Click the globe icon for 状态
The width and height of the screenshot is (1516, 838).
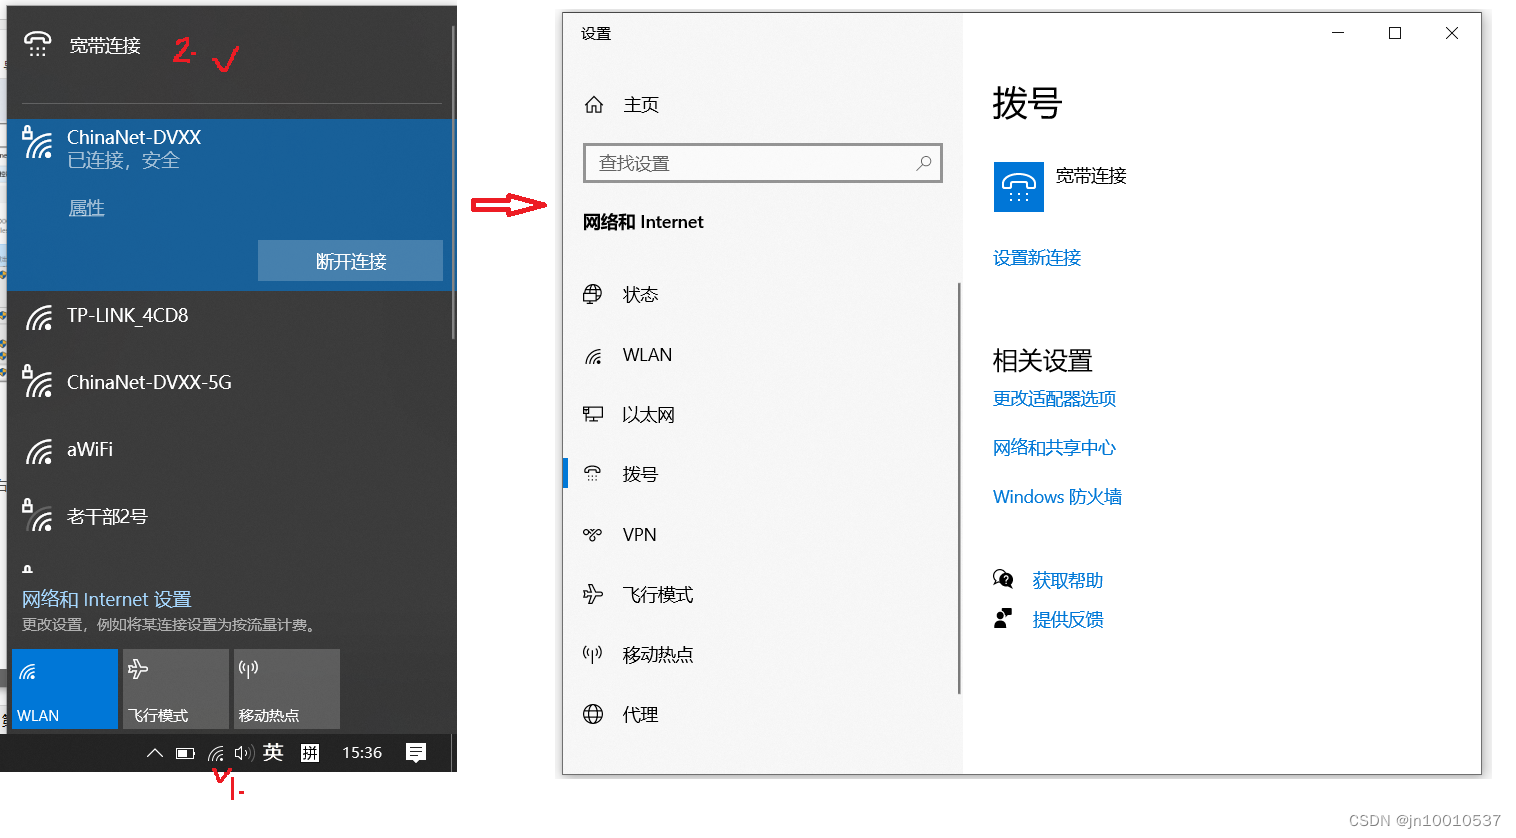coord(593,294)
